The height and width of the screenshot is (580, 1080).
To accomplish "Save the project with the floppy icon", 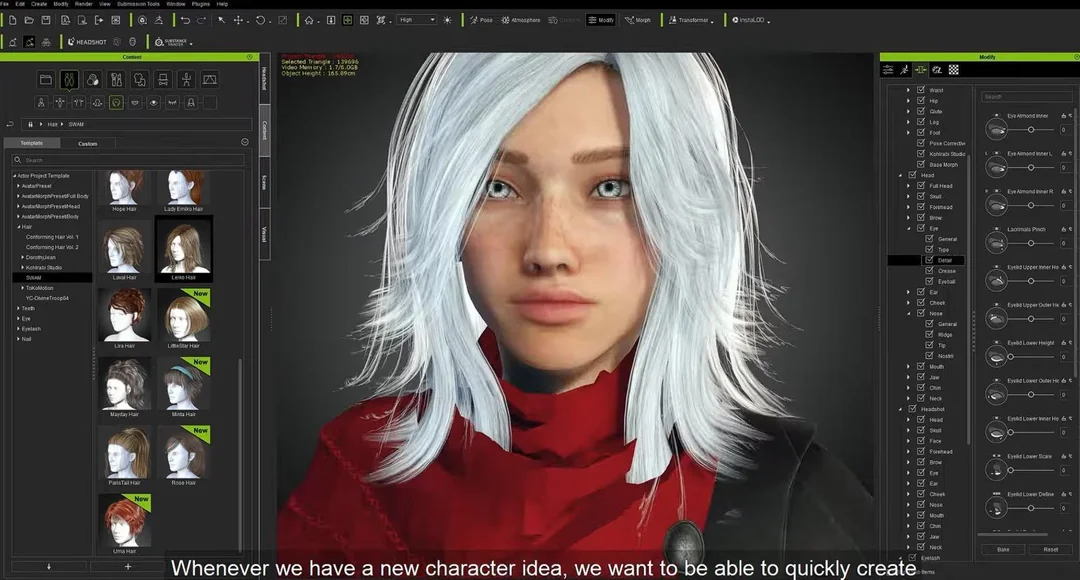I will click(45, 21).
